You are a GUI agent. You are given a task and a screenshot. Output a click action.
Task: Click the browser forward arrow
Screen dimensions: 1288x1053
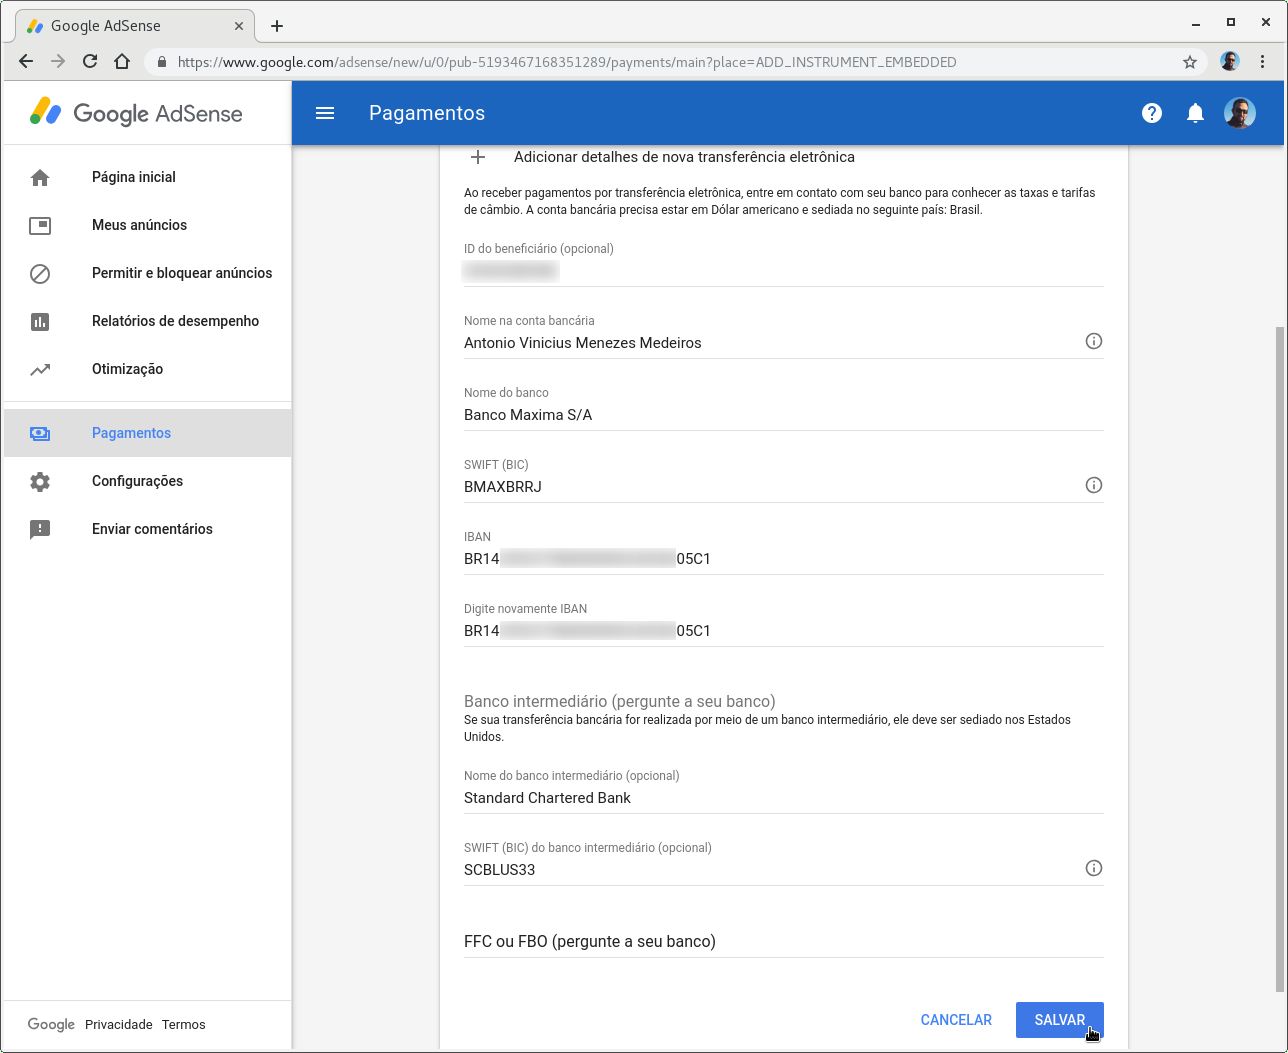coord(58,61)
